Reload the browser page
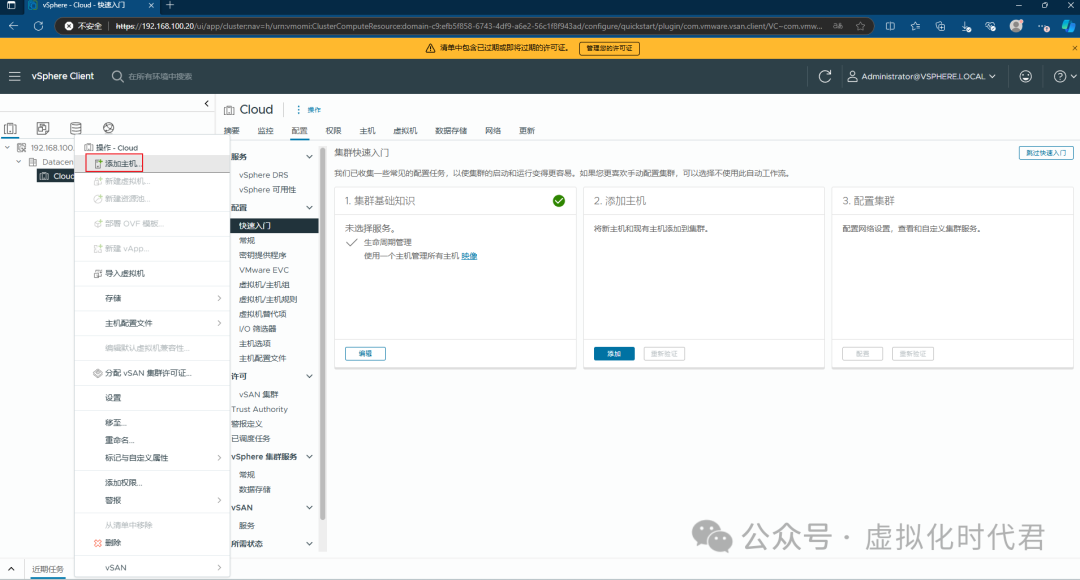This screenshot has height=580, width=1080. pos(39,26)
